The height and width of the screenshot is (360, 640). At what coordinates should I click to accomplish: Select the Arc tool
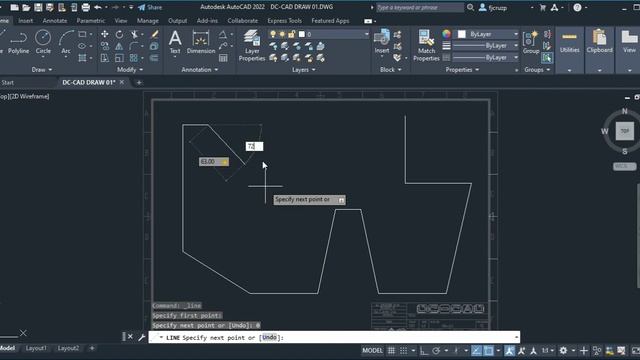point(66,42)
